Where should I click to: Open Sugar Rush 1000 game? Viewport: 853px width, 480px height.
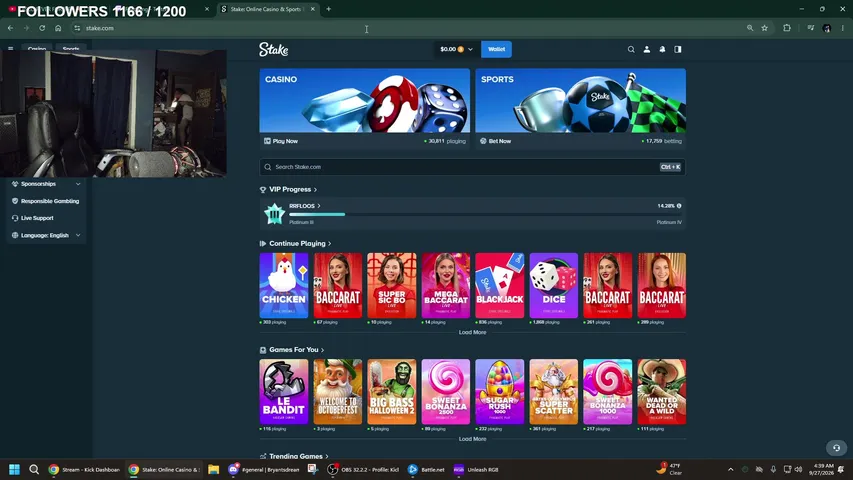(499, 392)
